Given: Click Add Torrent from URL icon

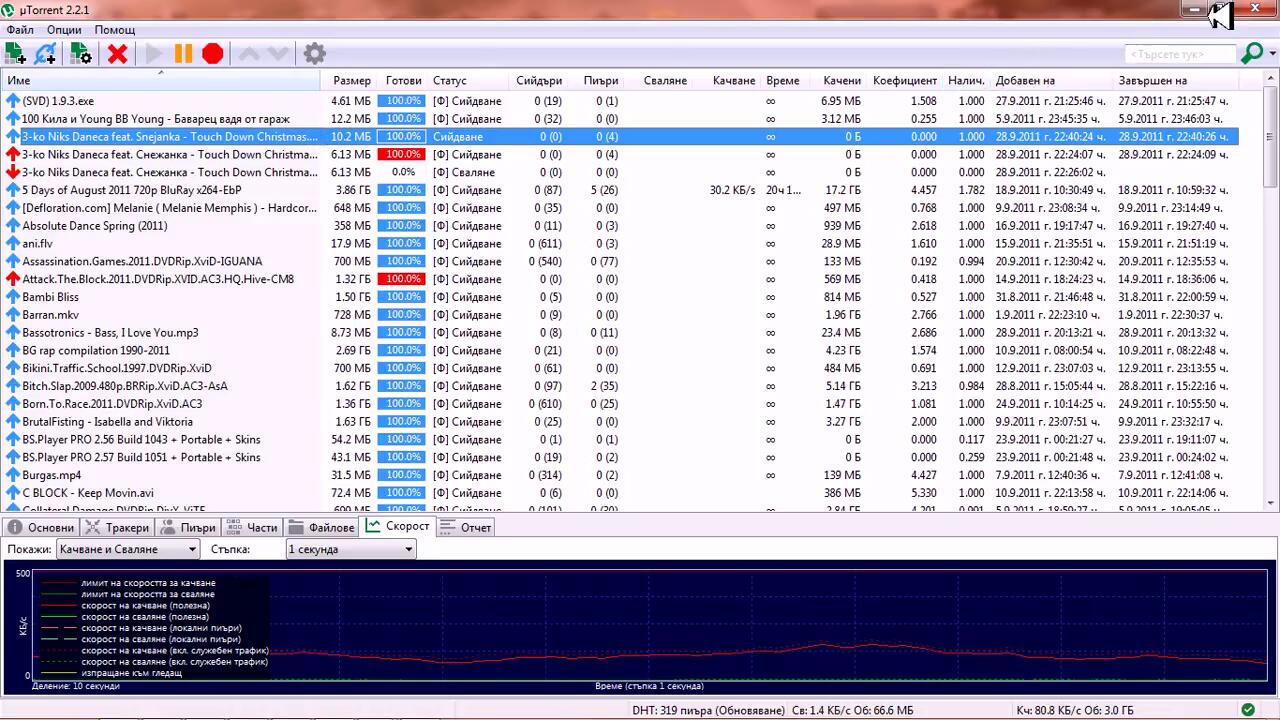Looking at the screenshot, I should coord(46,54).
